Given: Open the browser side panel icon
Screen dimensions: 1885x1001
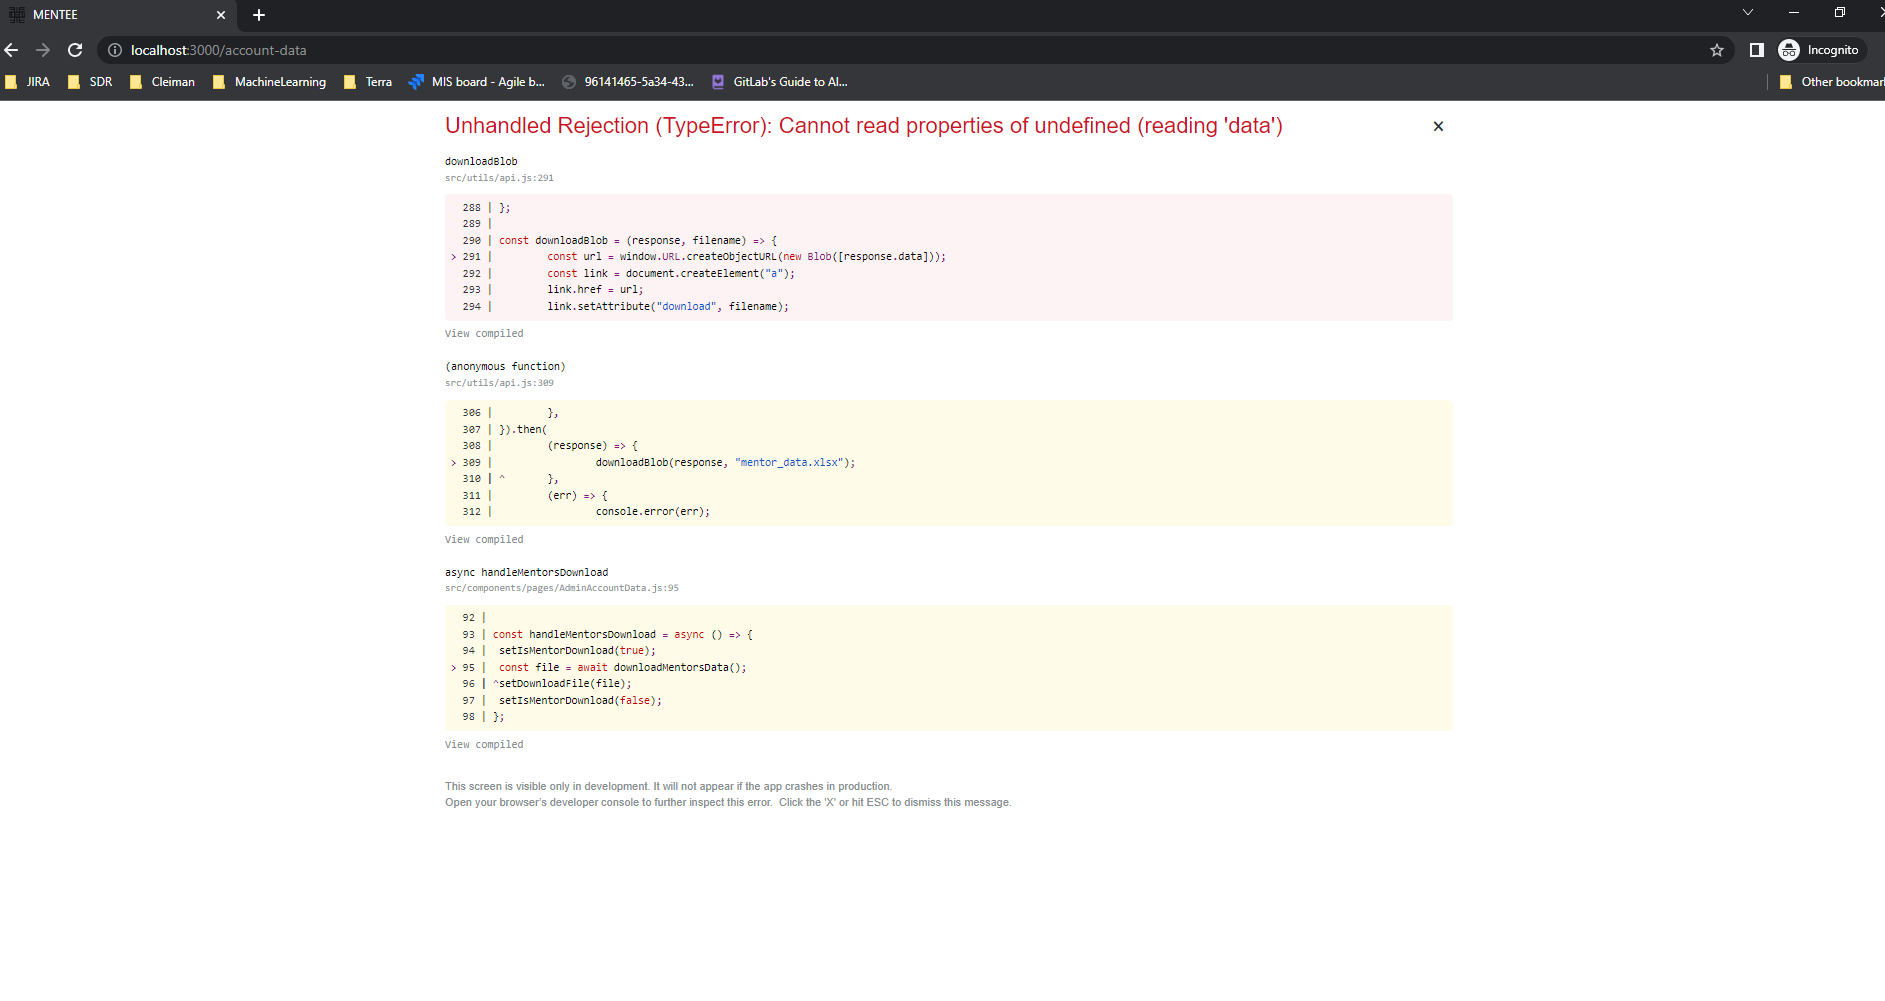Looking at the screenshot, I should click(1756, 49).
